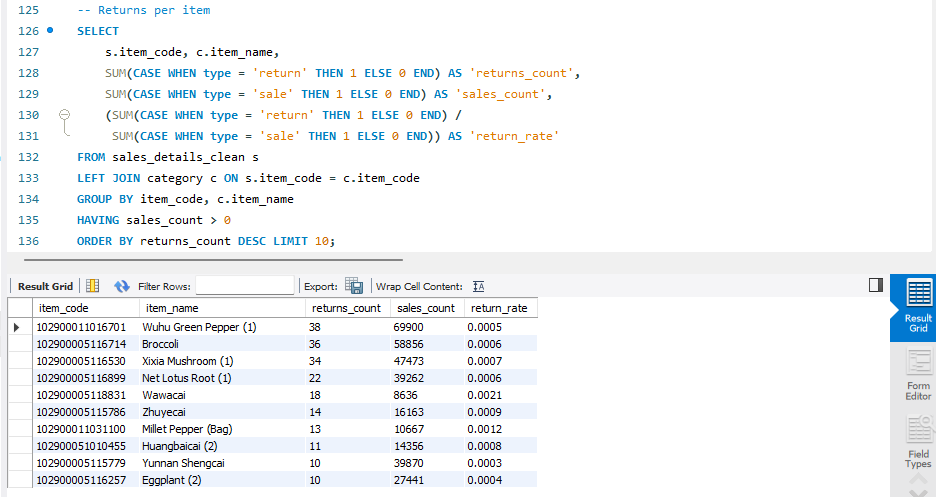The image size is (936, 497).
Task: Sort by item_name column header
Action: (222, 308)
